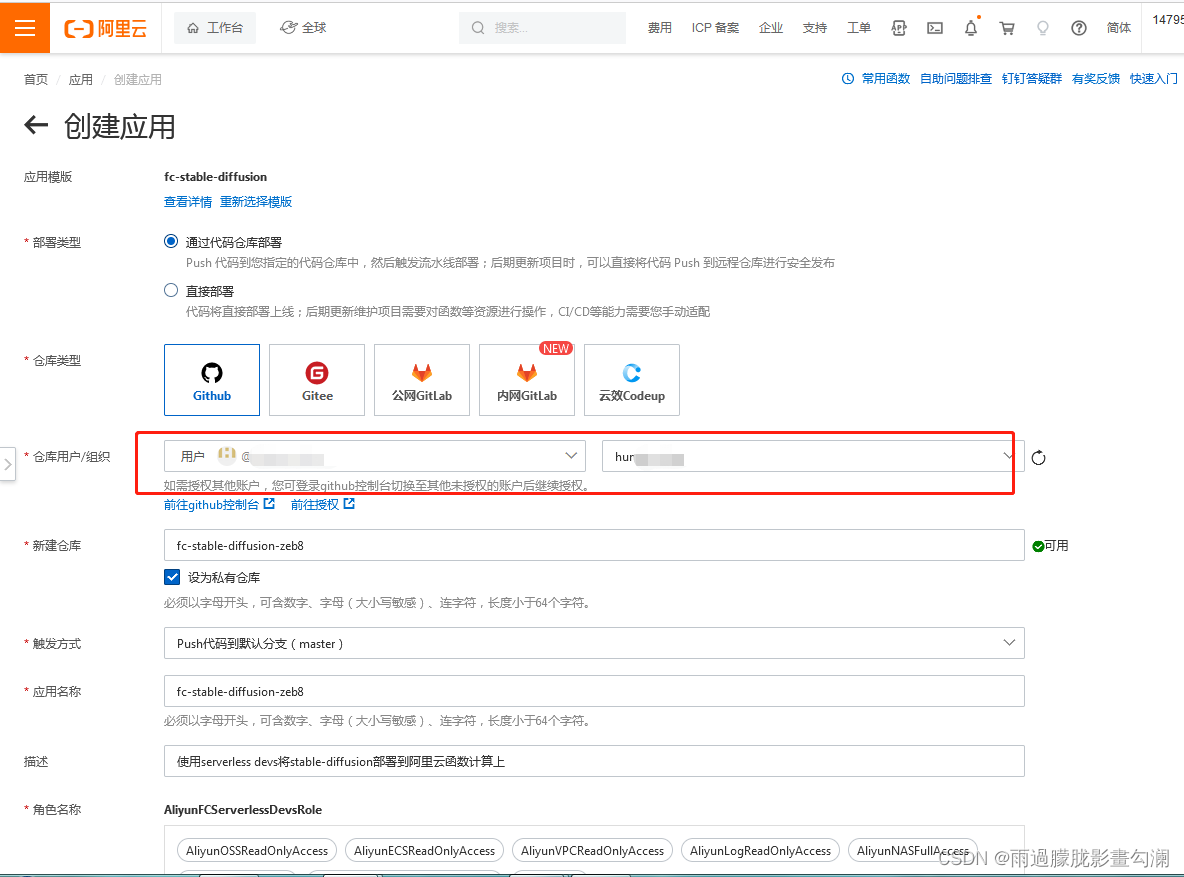This screenshot has height=877, width=1184.
Task: Open the 工作台 workbench tab
Action: [x=215, y=28]
